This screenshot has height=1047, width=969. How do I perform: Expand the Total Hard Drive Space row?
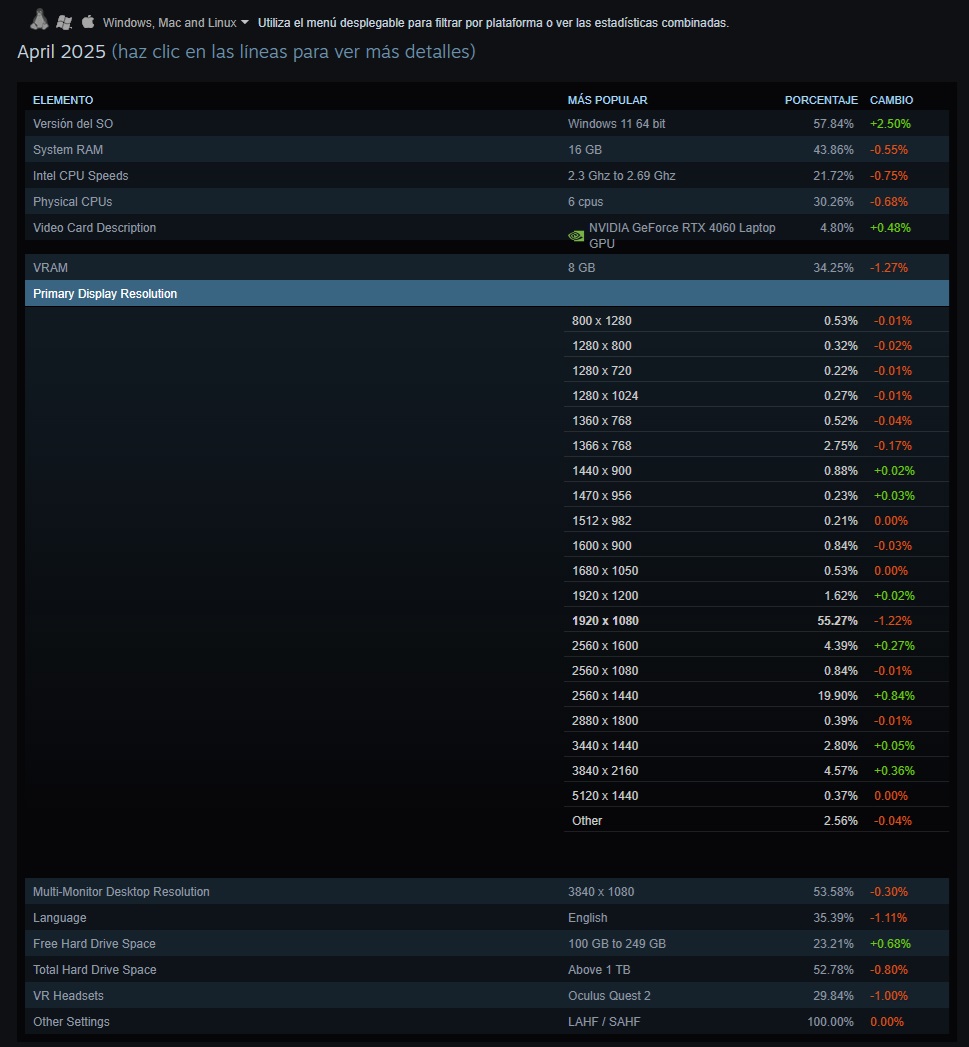[94, 970]
